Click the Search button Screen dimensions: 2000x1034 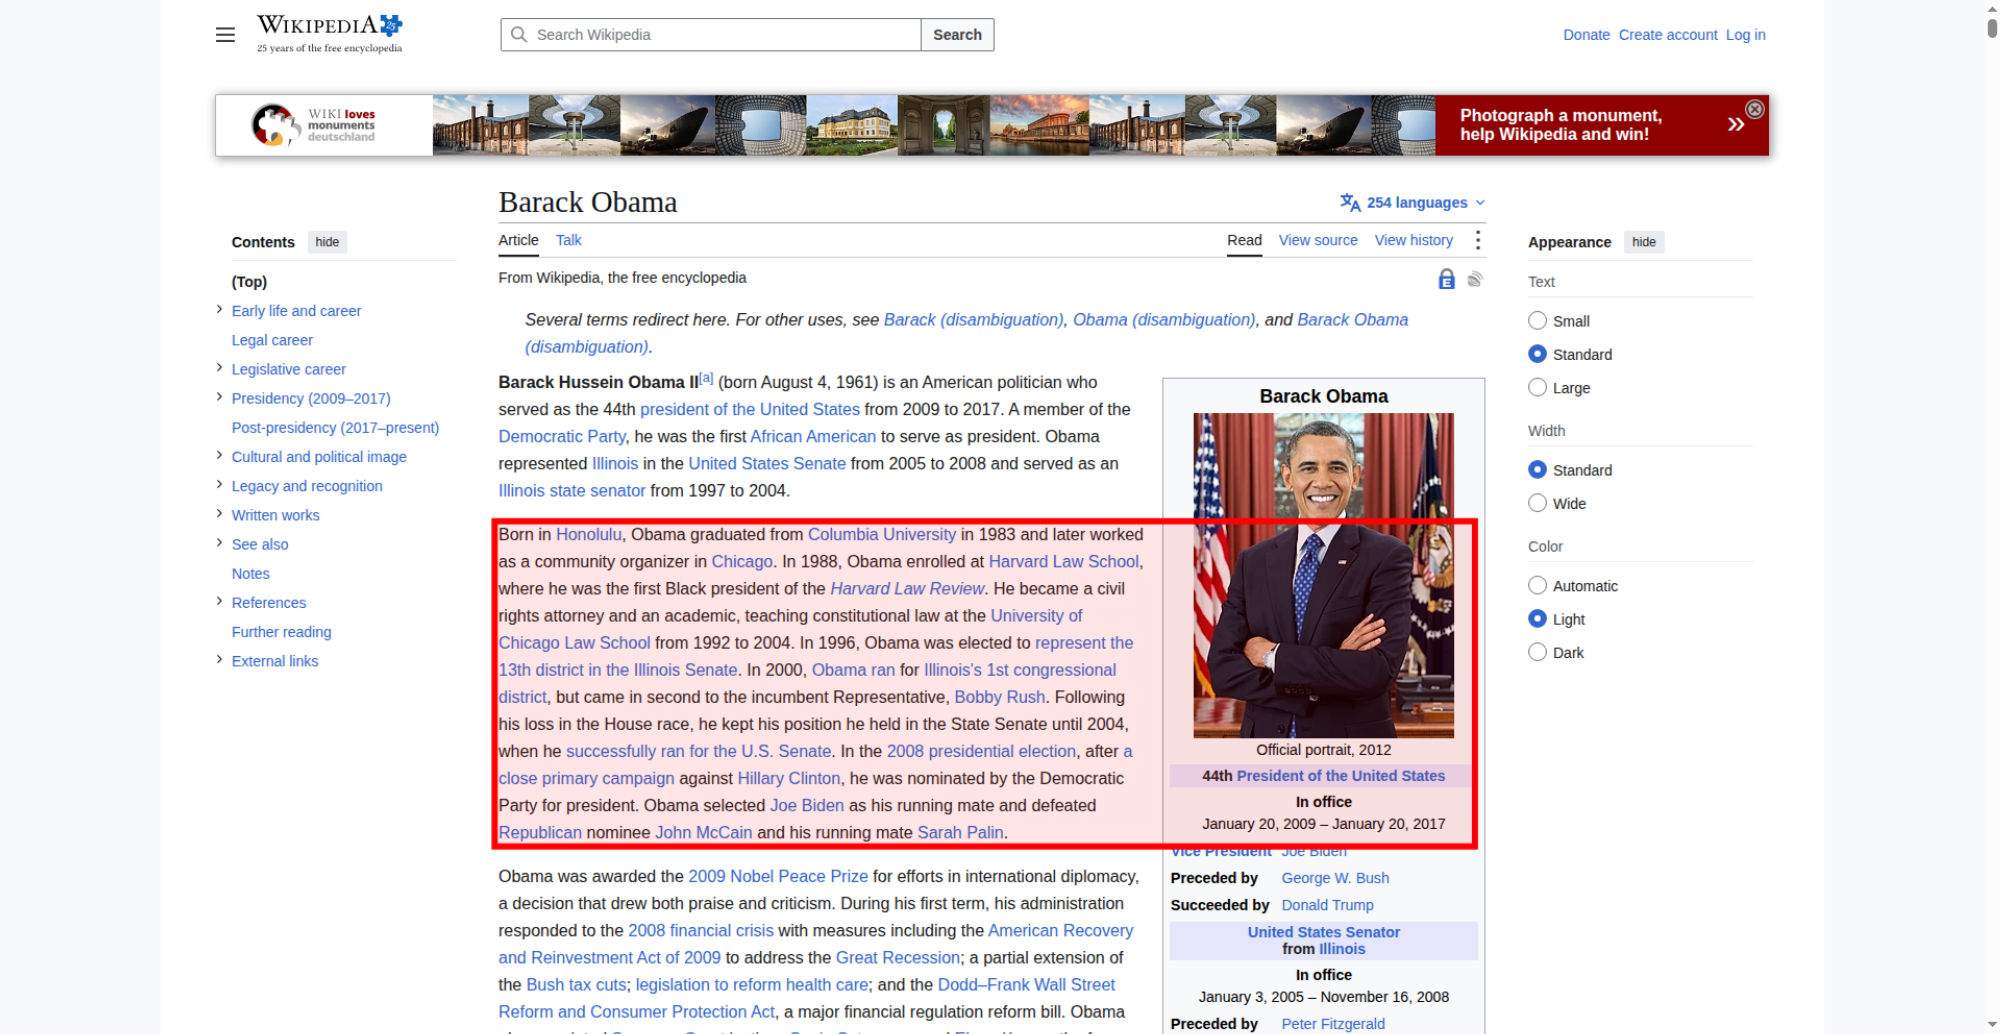pos(957,34)
